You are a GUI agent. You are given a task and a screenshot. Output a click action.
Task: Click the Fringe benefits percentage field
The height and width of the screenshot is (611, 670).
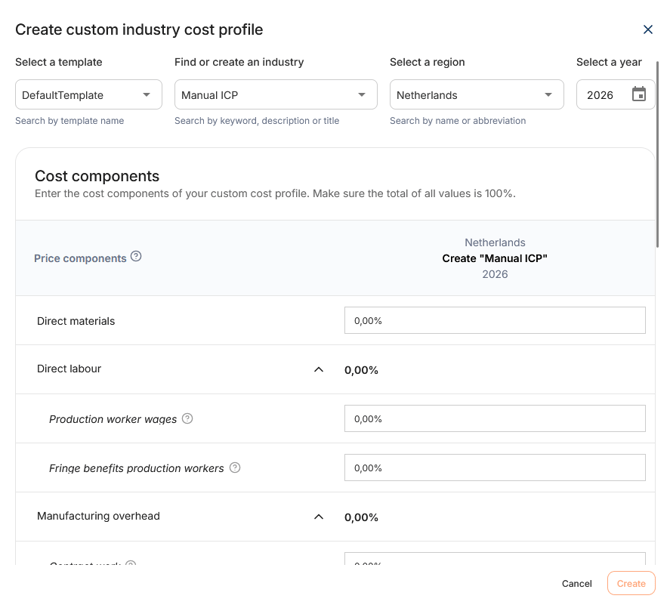495,467
